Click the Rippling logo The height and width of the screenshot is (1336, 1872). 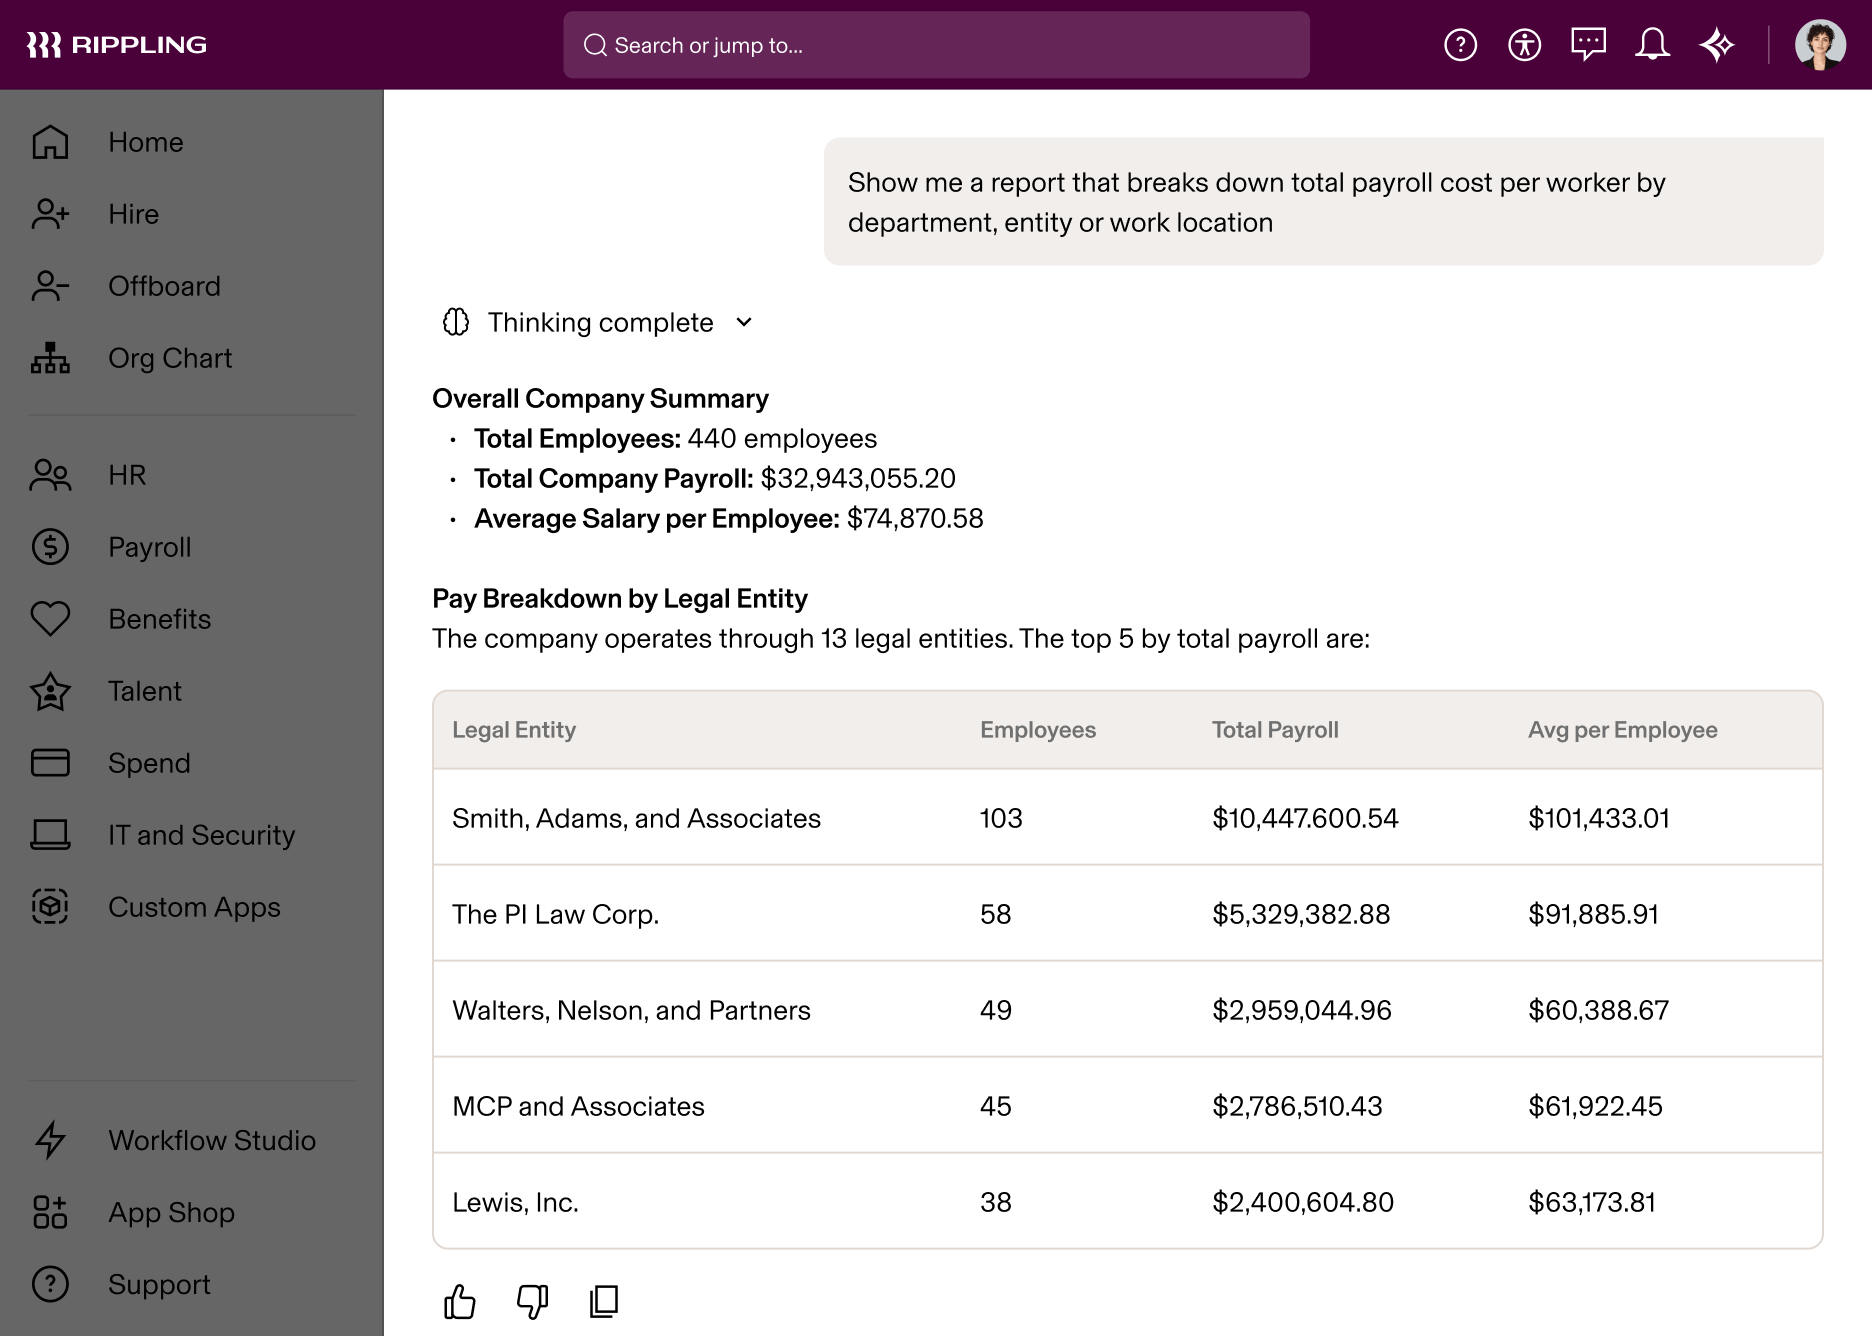(x=118, y=43)
